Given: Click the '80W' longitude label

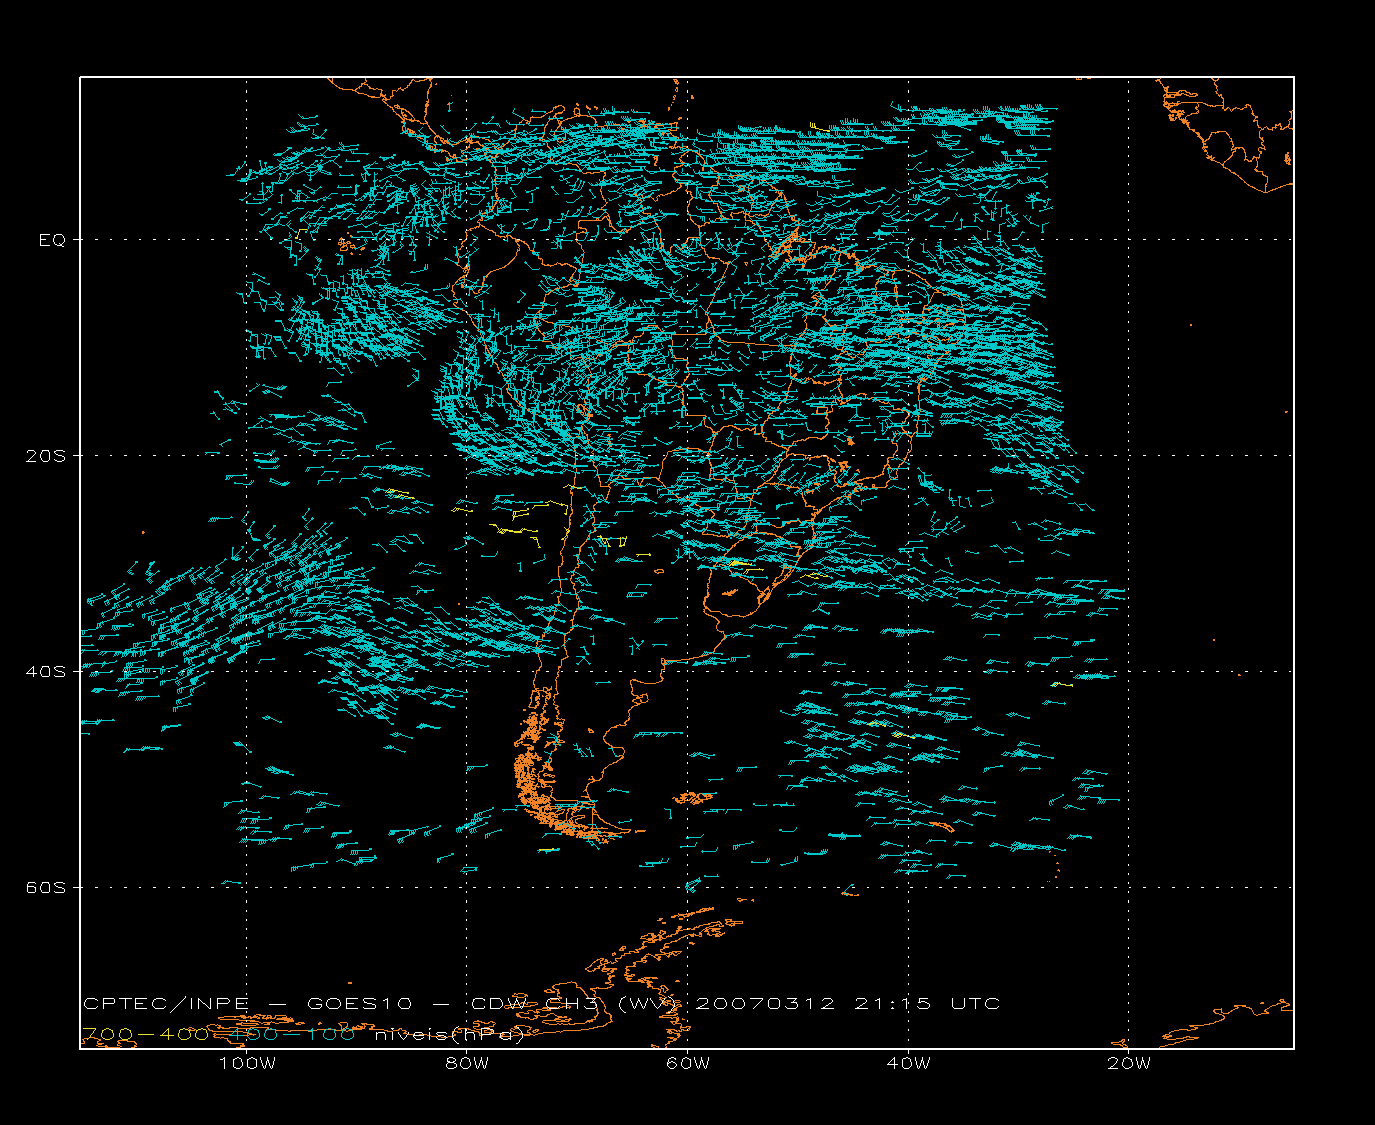Looking at the screenshot, I should 467,1063.
